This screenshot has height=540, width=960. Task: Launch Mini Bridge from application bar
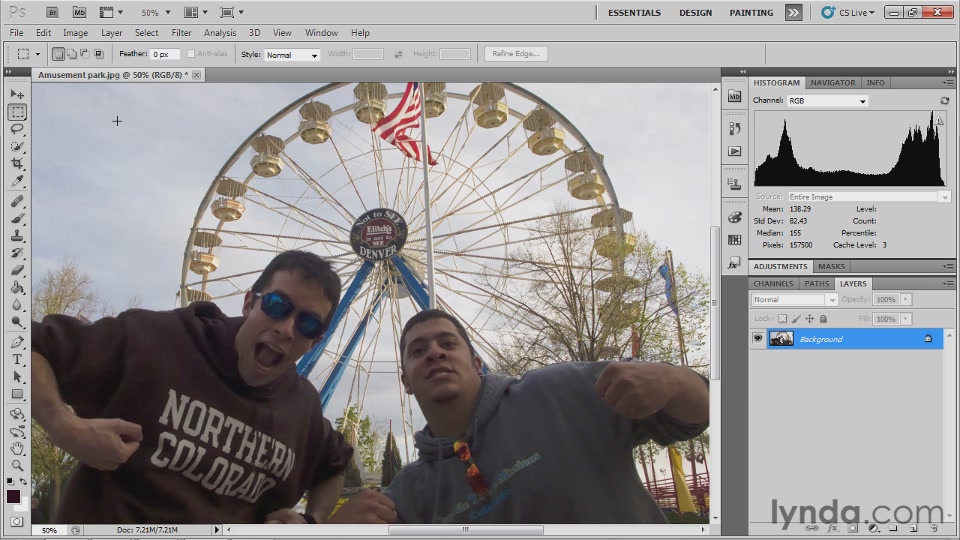[x=79, y=12]
